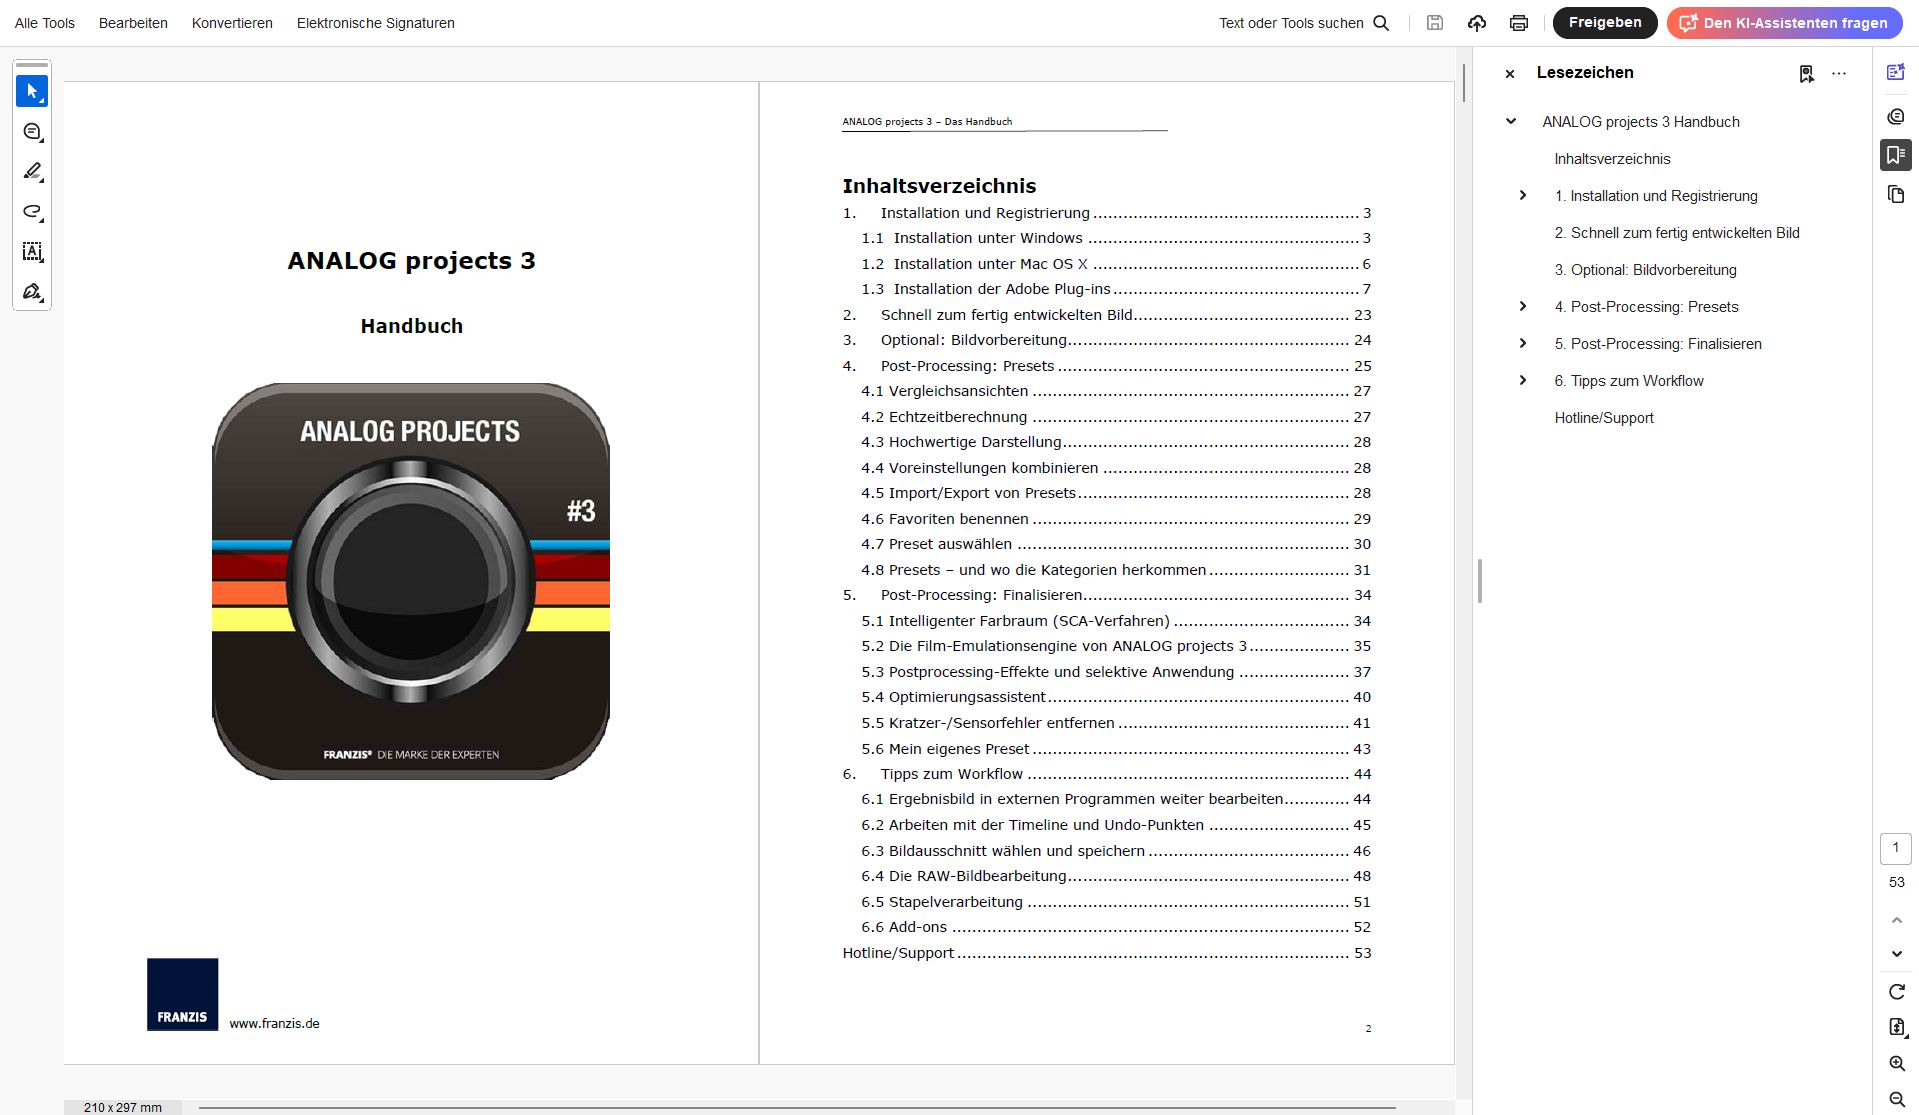Zoom in on the document
Screen dimensions: 1919x1115
coord(1896,1063)
